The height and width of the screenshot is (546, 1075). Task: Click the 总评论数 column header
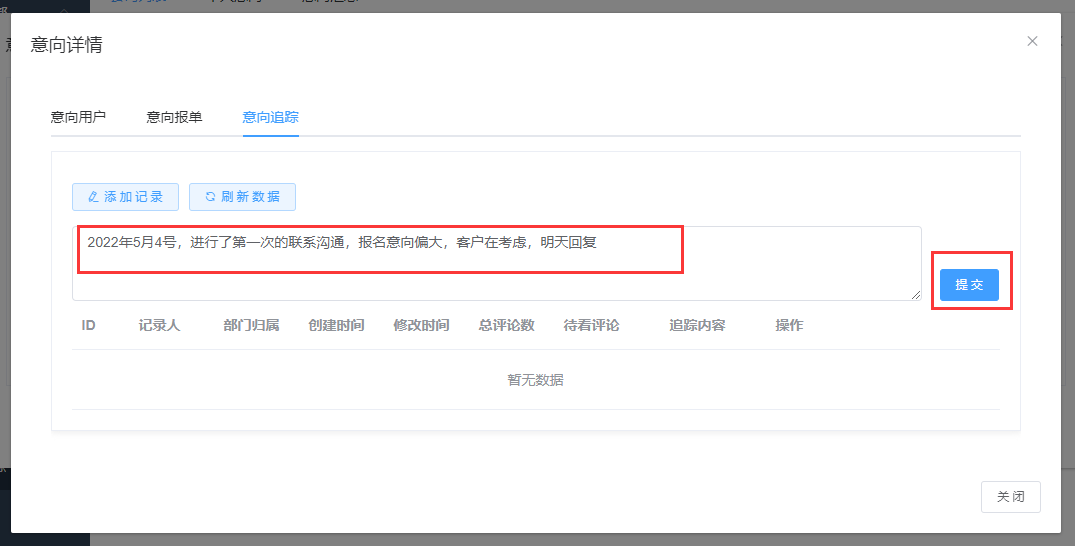506,325
